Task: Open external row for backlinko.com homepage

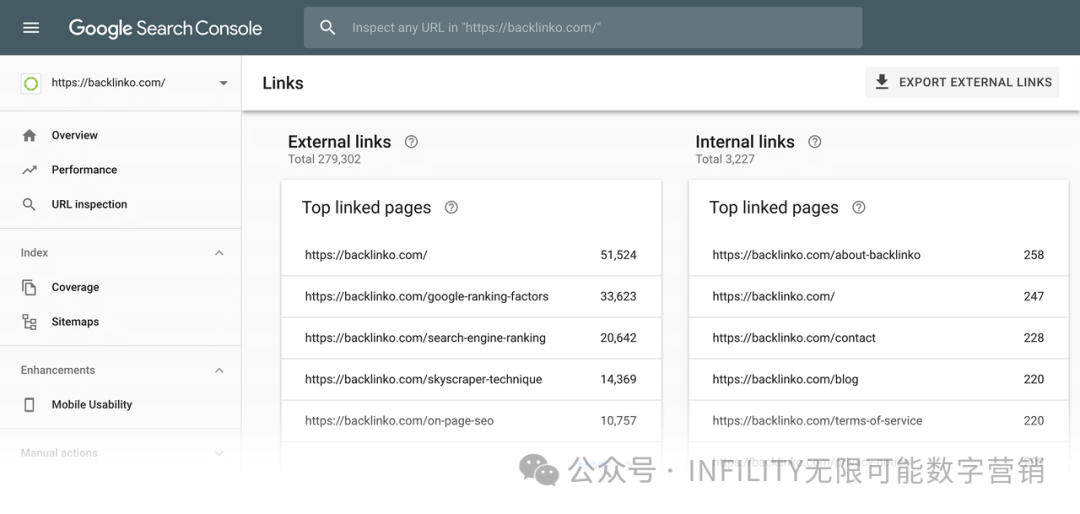Action: [471, 255]
